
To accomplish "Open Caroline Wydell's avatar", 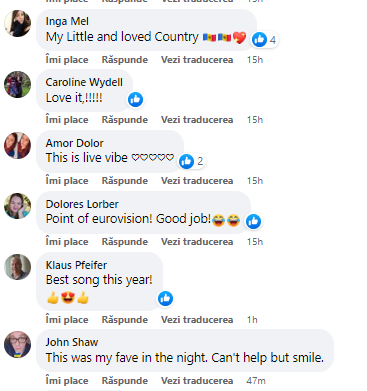I will pos(17,84).
